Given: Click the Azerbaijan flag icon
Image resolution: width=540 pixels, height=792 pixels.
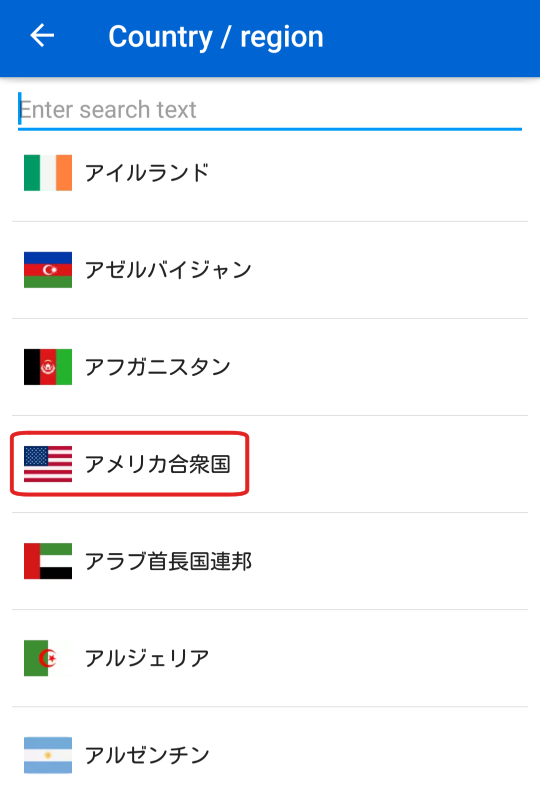Looking at the screenshot, I should pos(48,270).
